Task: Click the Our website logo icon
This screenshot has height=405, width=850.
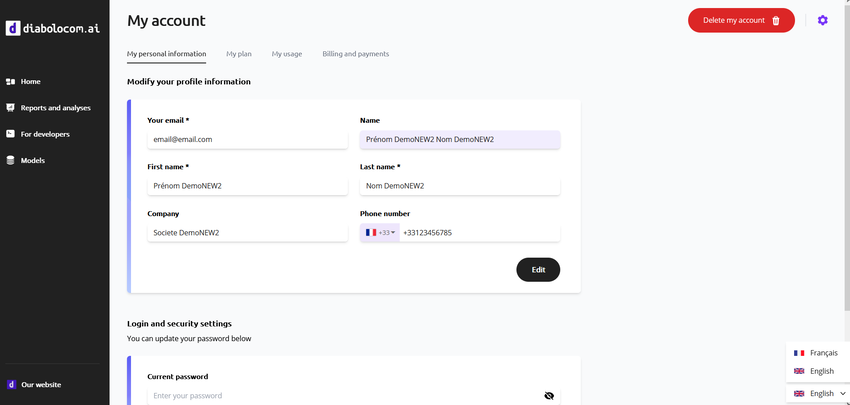Action: pyautogui.click(x=11, y=384)
